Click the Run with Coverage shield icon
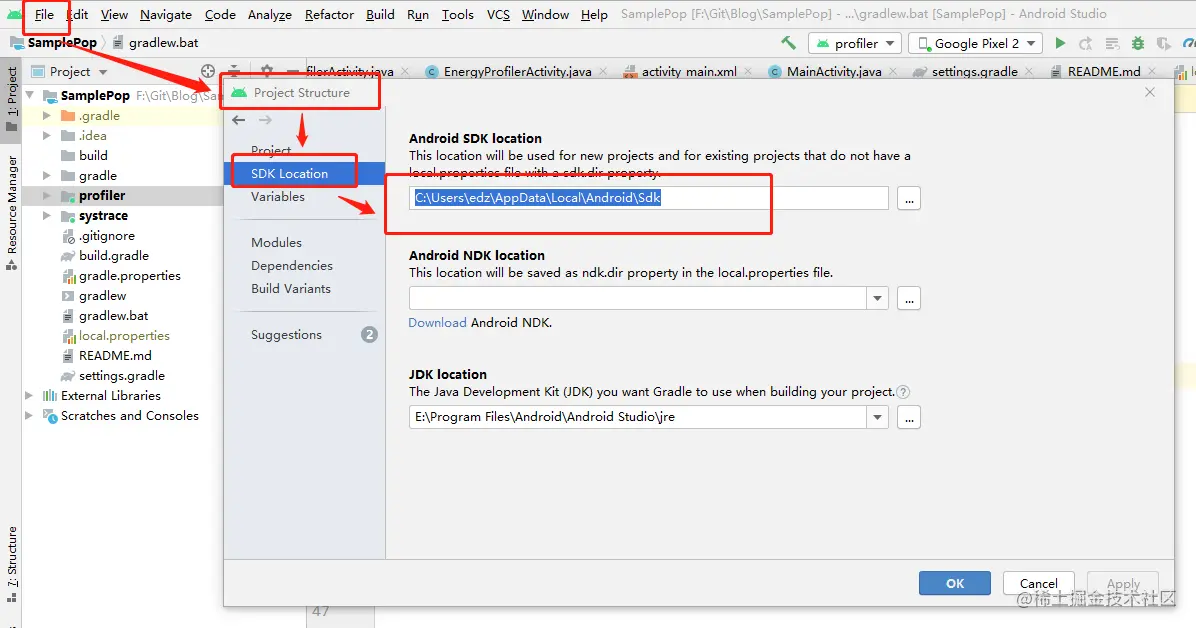The width and height of the screenshot is (1196, 628). click(1163, 43)
